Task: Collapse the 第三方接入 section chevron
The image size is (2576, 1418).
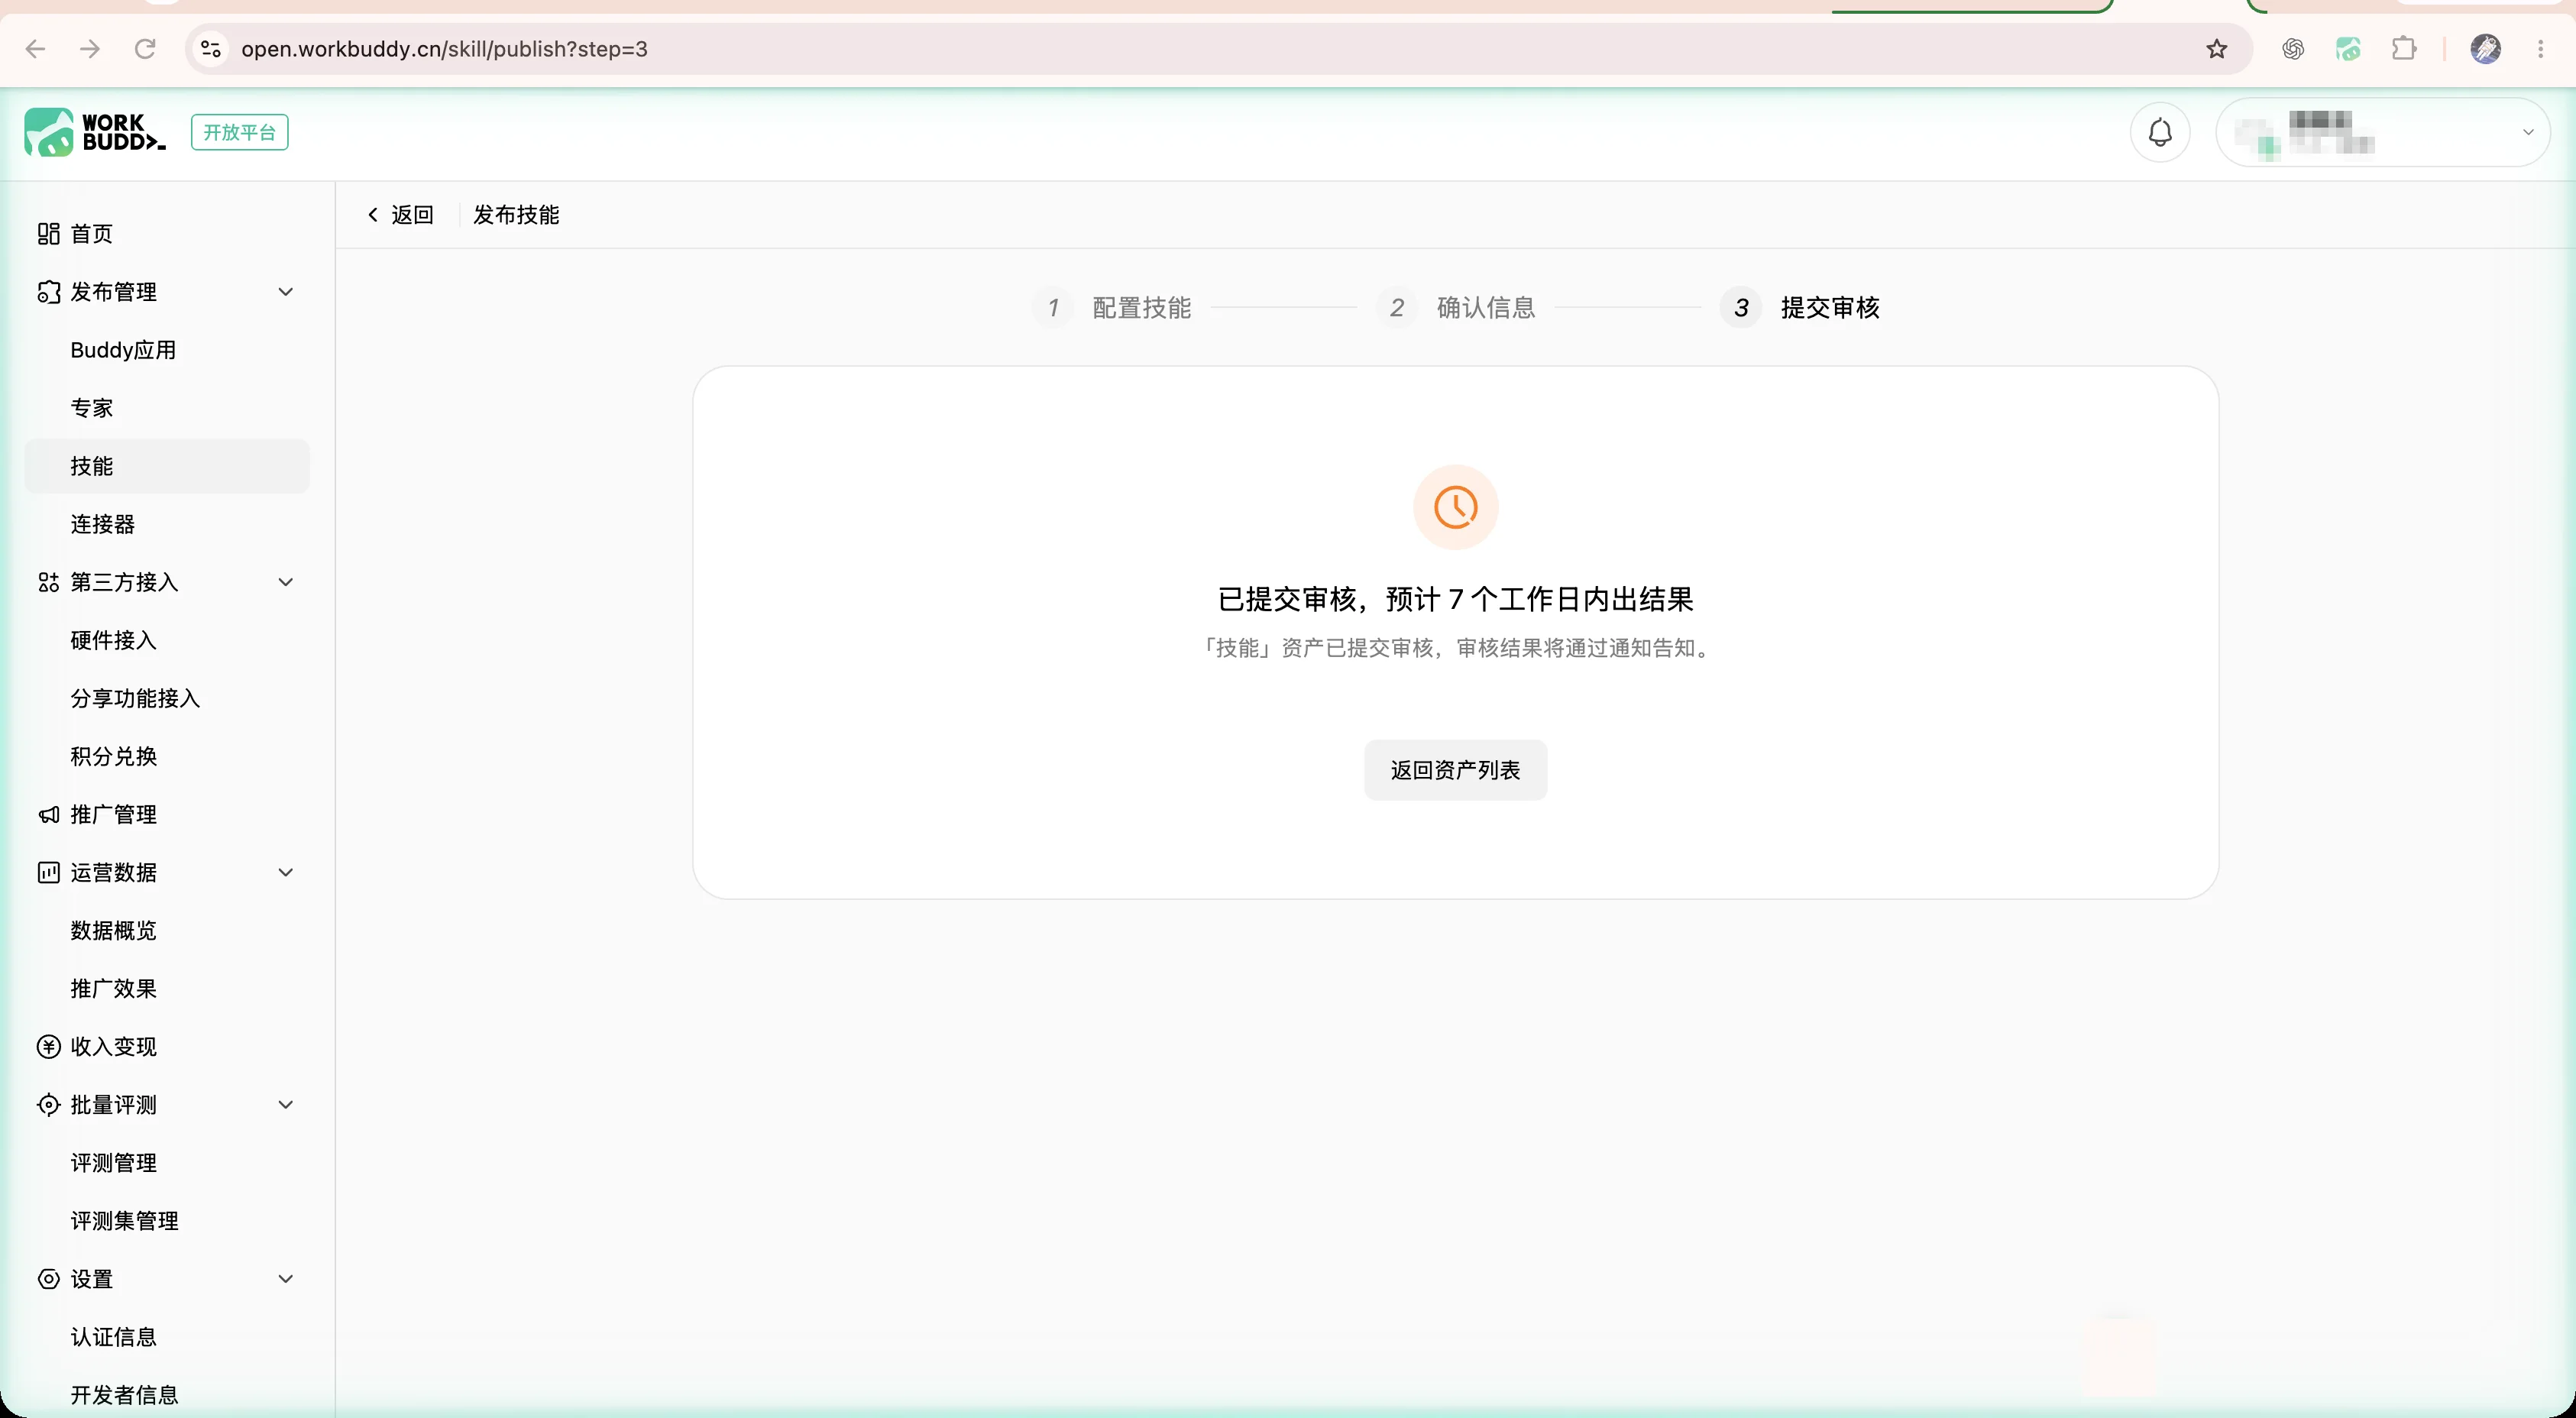Action: 286,582
